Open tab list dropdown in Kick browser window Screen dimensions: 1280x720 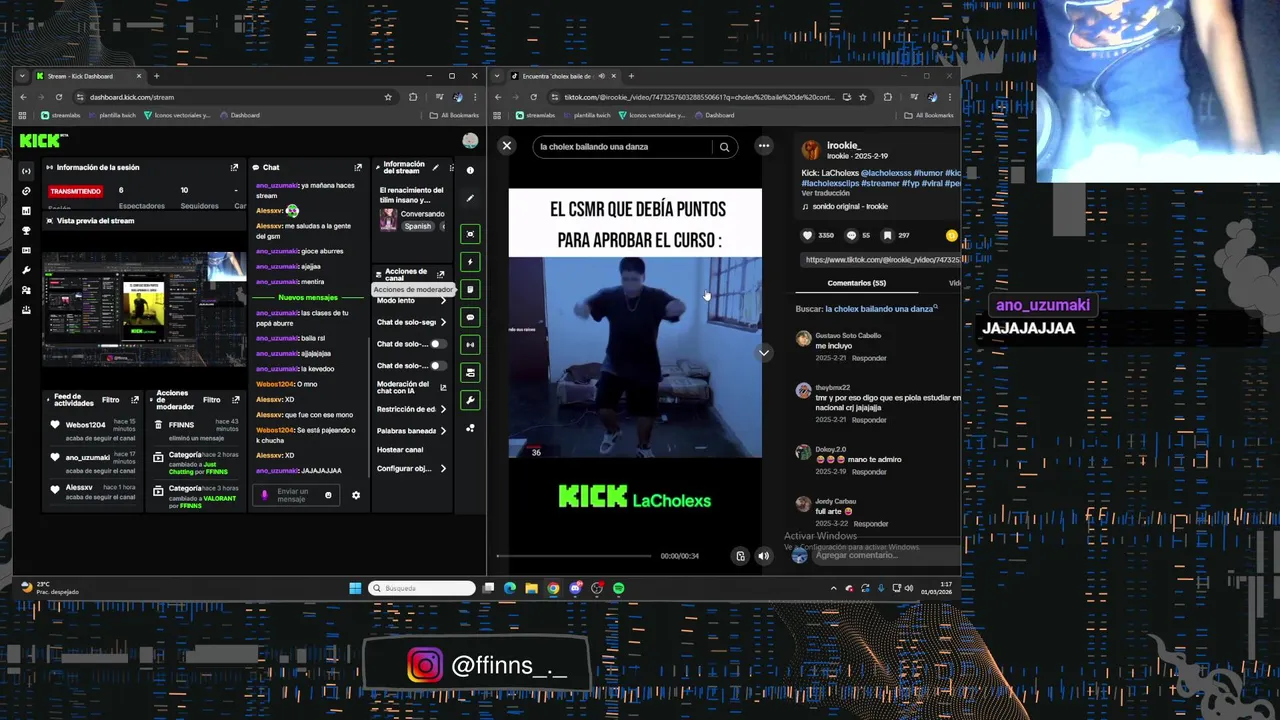(22, 76)
